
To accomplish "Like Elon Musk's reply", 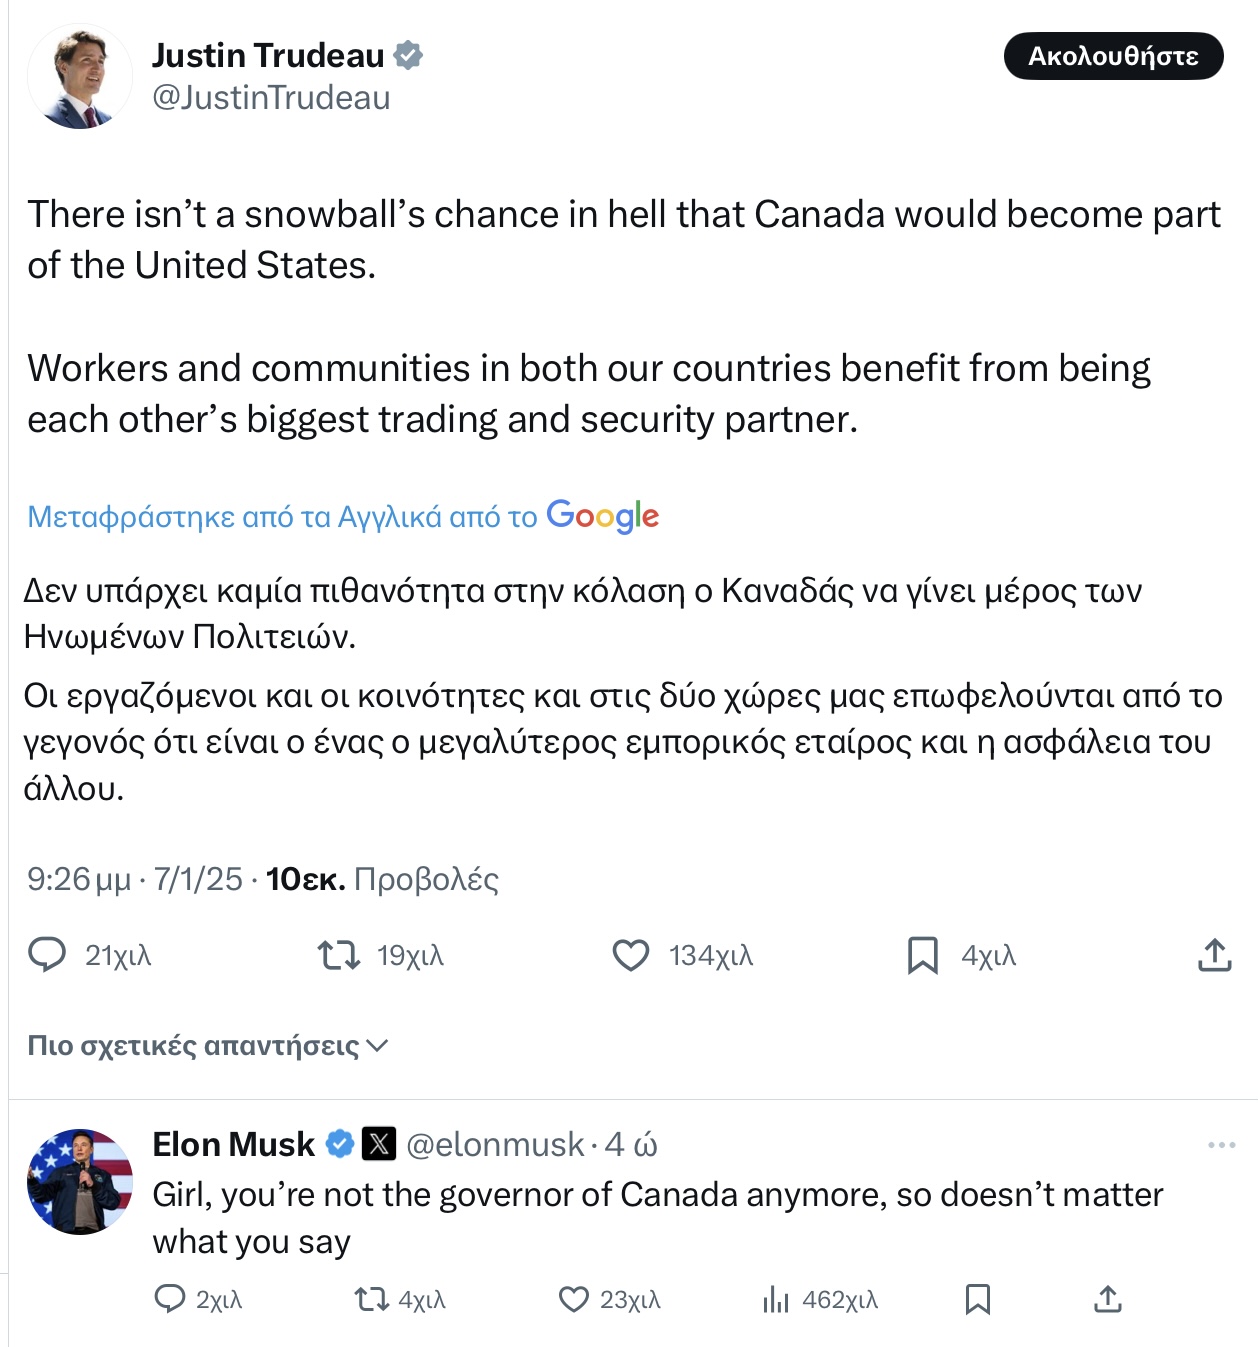I will point(573,1299).
